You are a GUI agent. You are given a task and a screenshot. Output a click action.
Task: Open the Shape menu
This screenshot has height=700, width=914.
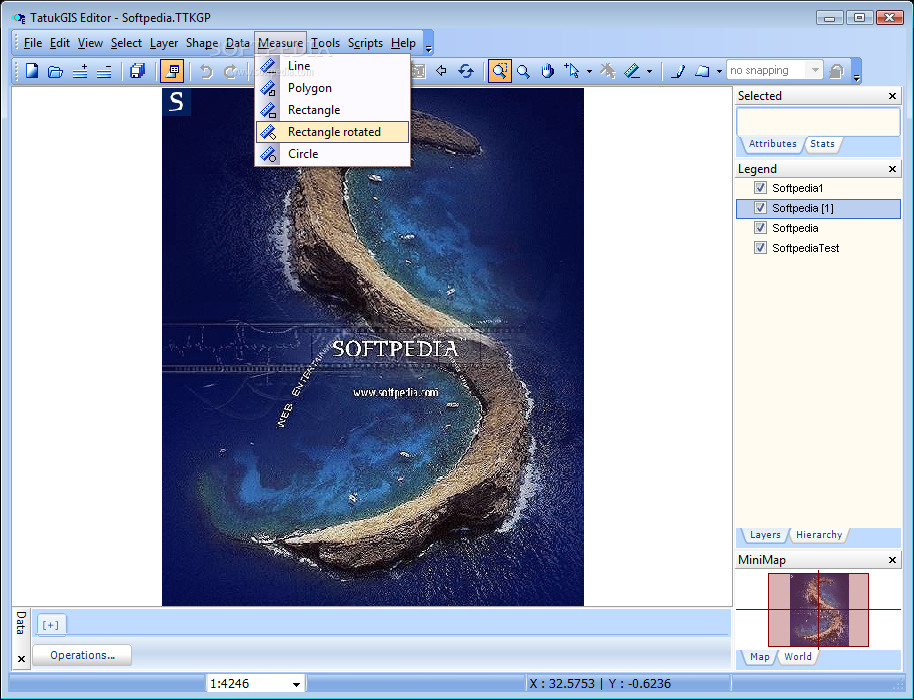click(202, 43)
